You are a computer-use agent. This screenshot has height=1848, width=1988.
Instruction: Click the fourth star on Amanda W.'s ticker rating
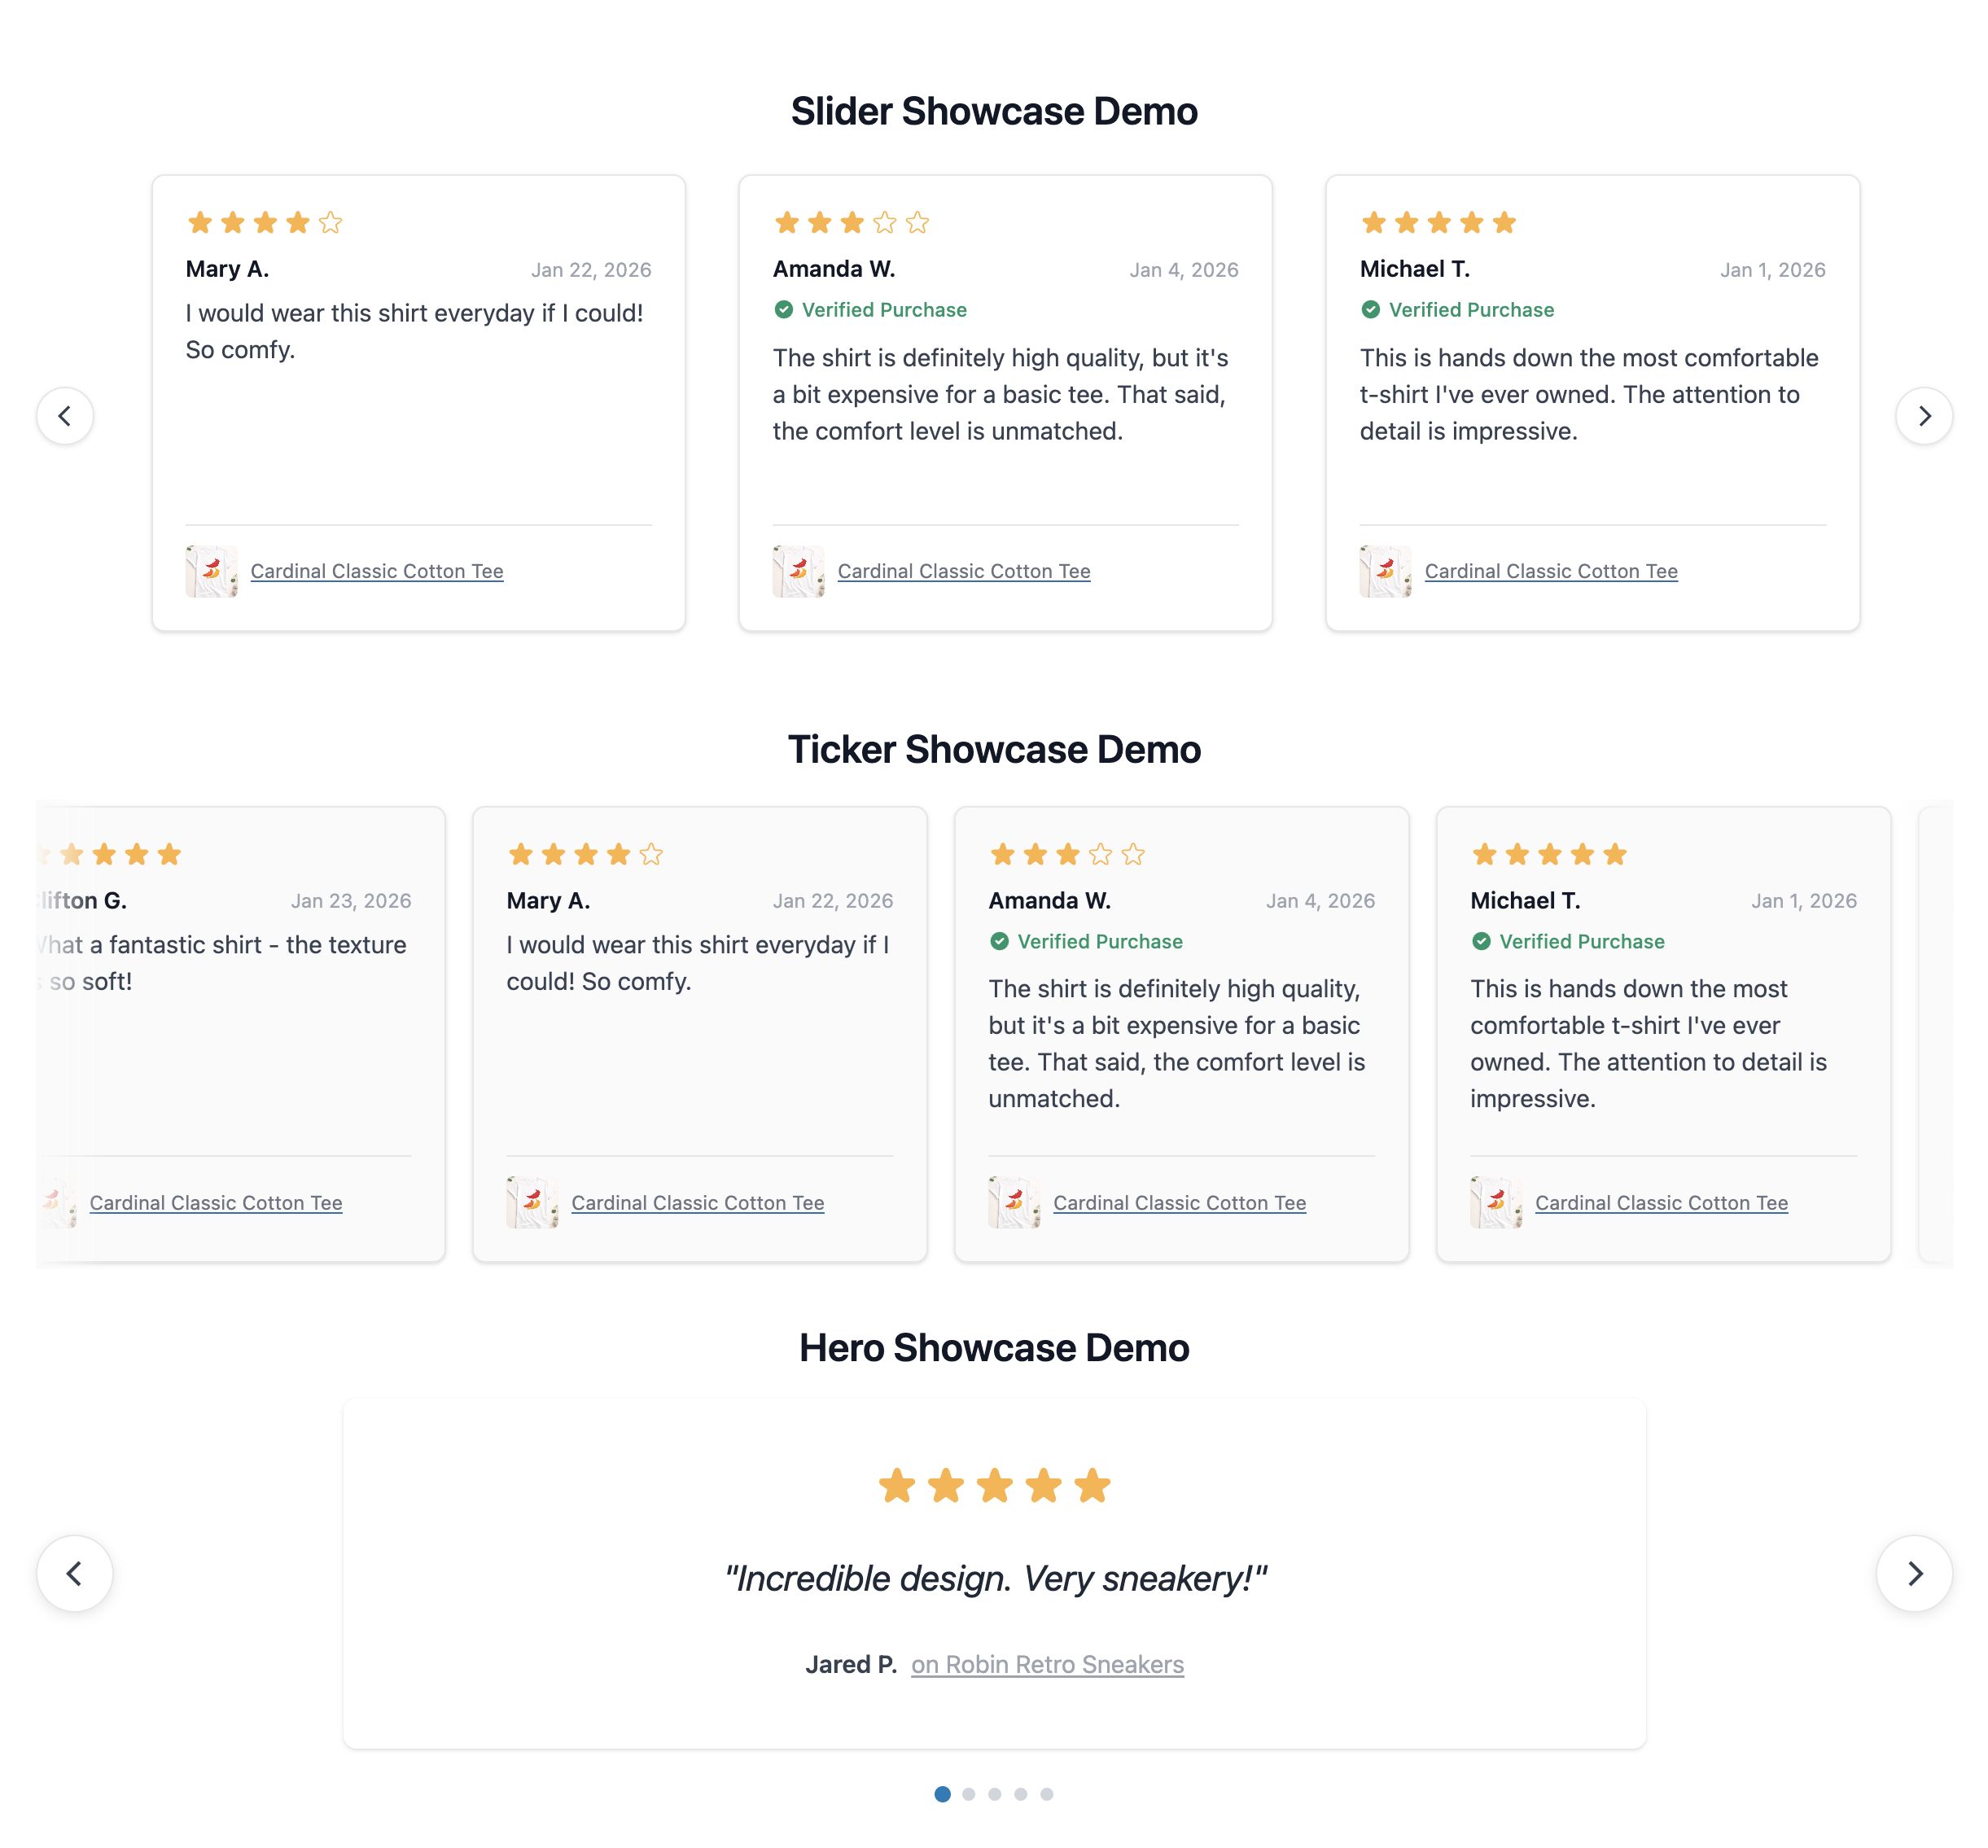[x=1099, y=854]
